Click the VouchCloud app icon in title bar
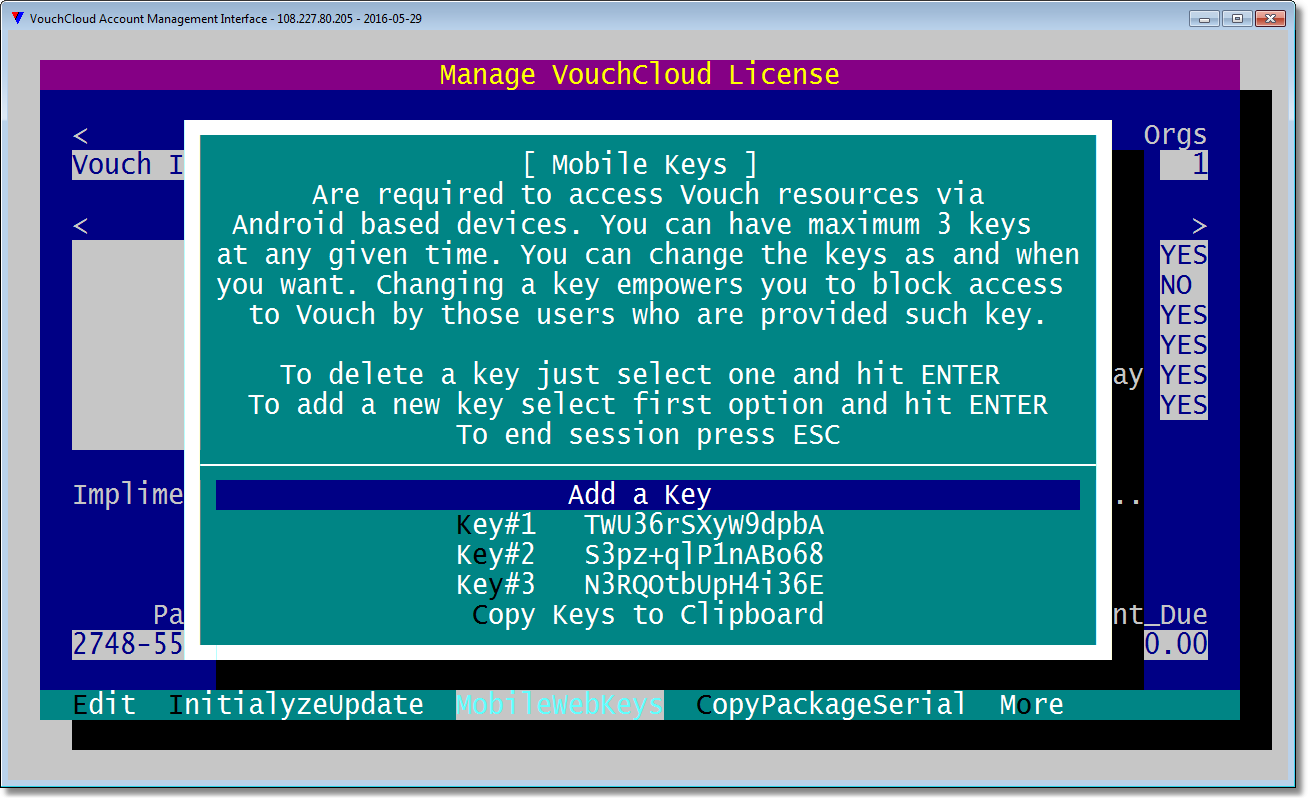Viewport: 1308px width, 800px height. pyautogui.click(x=17, y=18)
